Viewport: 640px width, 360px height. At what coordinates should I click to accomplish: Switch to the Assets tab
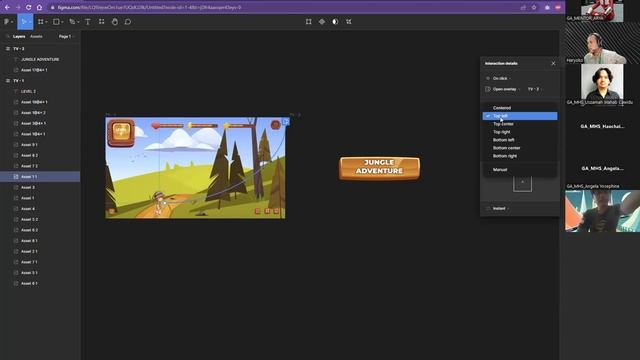pyautogui.click(x=36, y=36)
